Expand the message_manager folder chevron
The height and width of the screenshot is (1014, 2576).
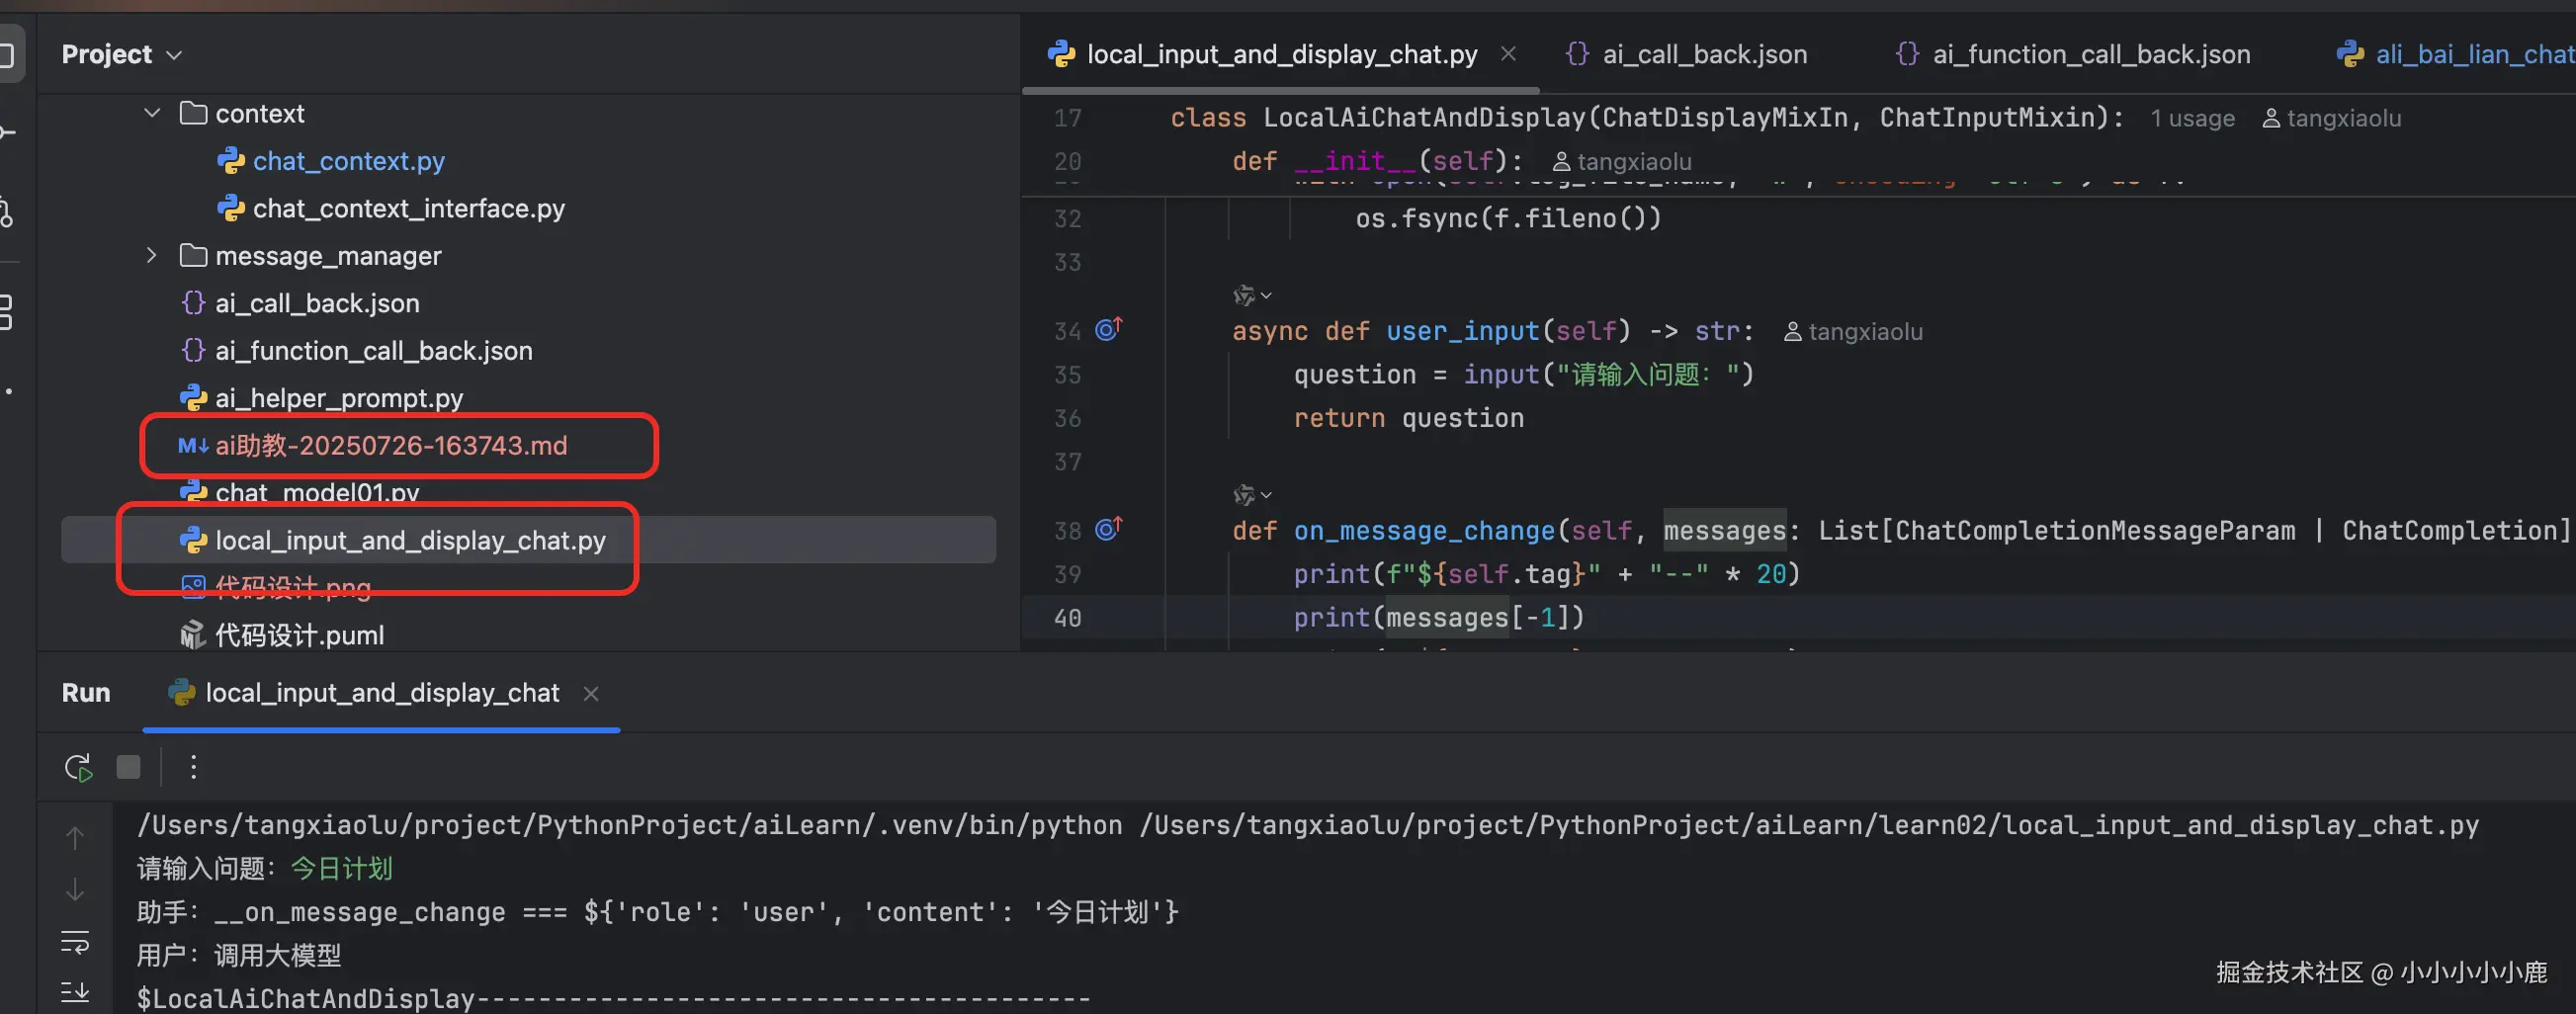tap(152, 255)
